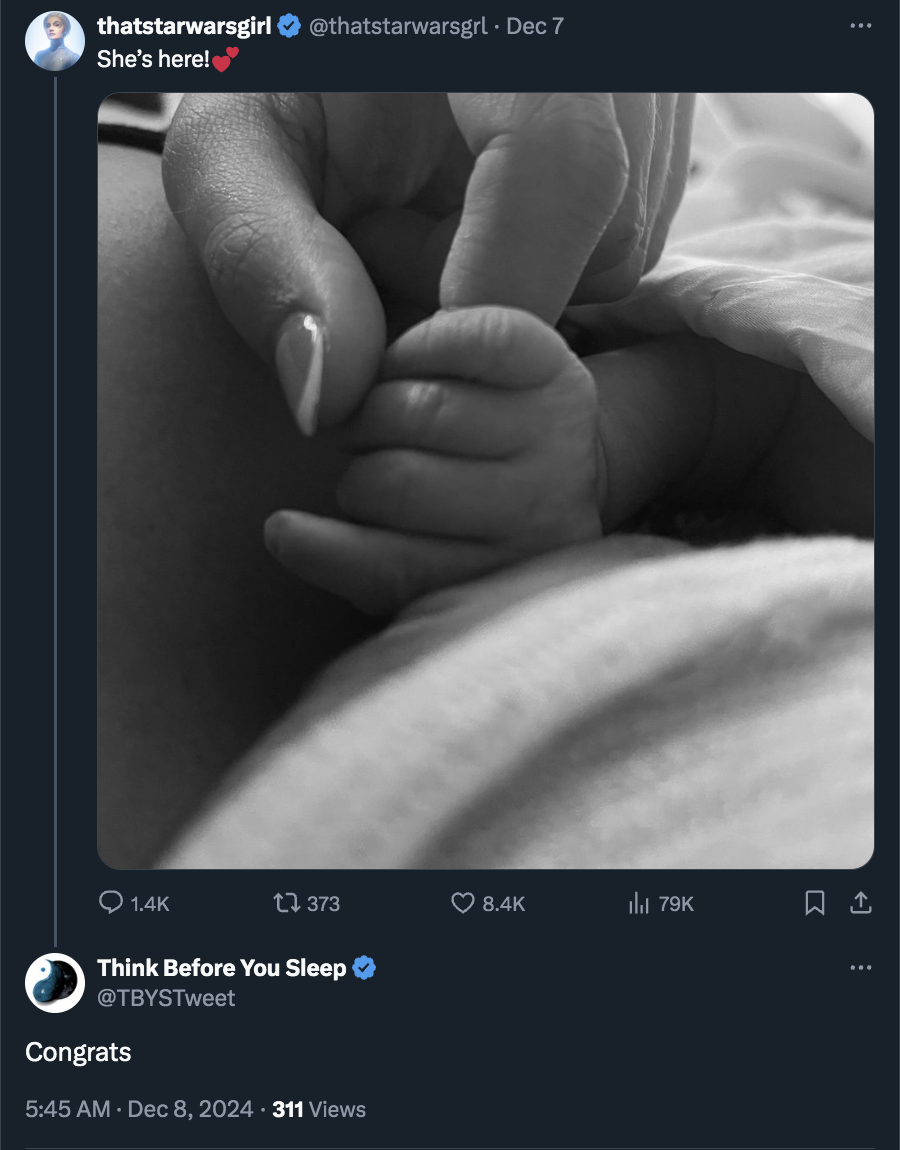Click the @TBYSTweet handle
900x1150 pixels.
[166, 998]
